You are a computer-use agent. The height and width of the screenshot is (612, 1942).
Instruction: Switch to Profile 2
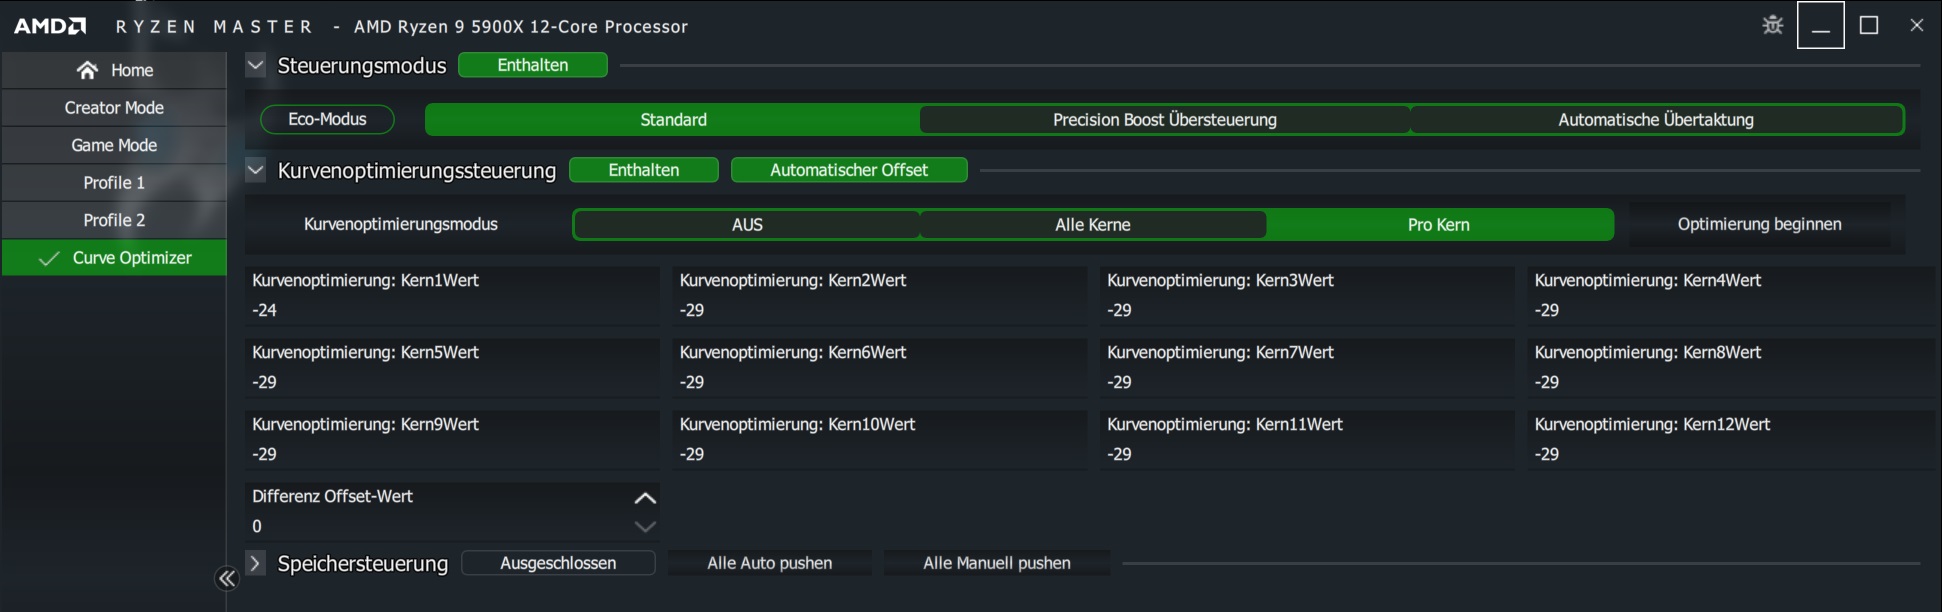tap(114, 219)
